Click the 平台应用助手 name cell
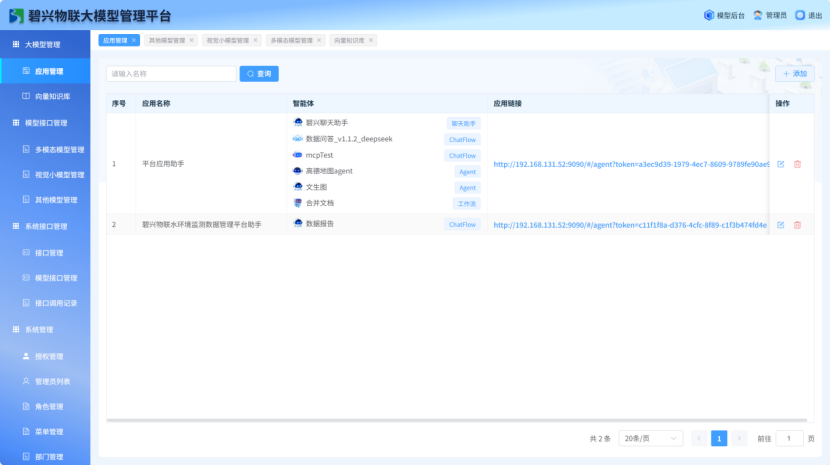This screenshot has width=830, height=466. (211, 164)
